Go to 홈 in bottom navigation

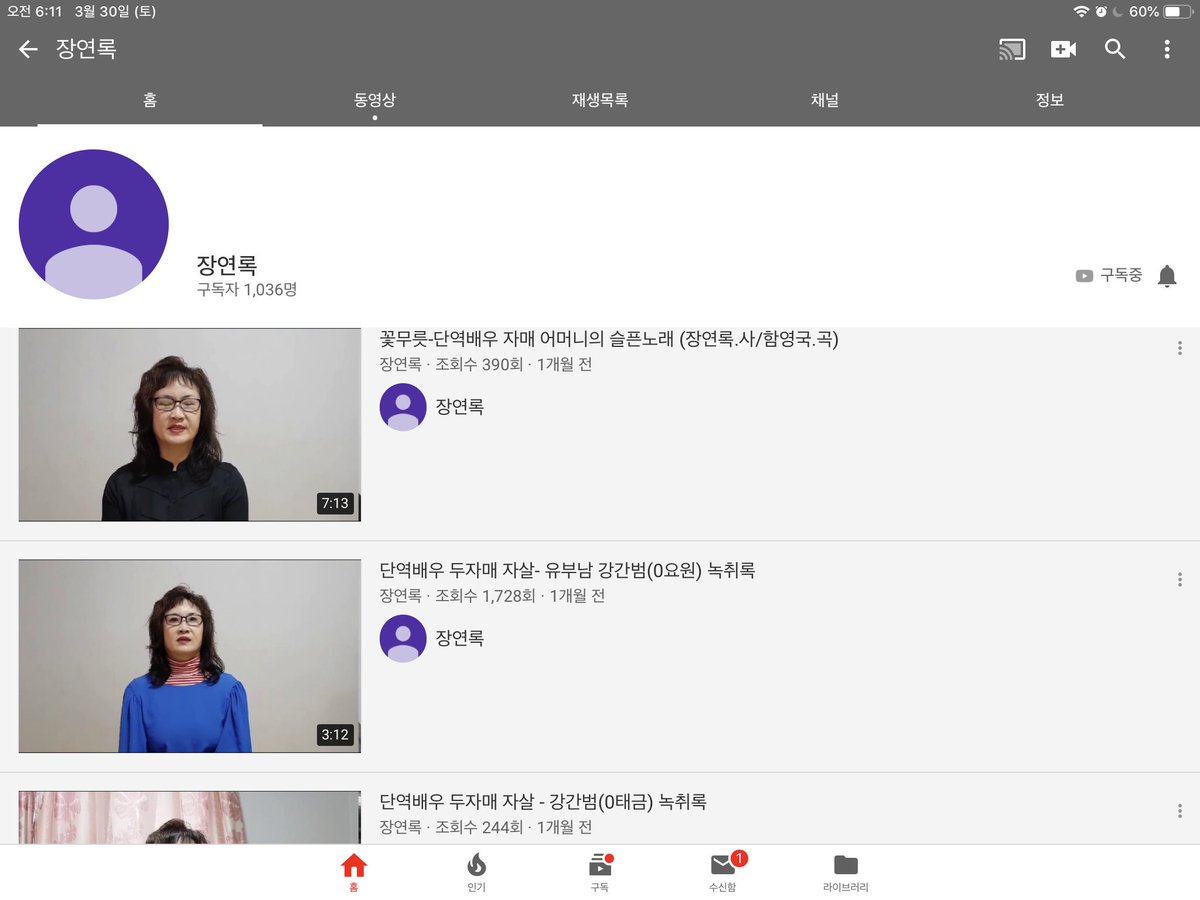tap(353, 872)
